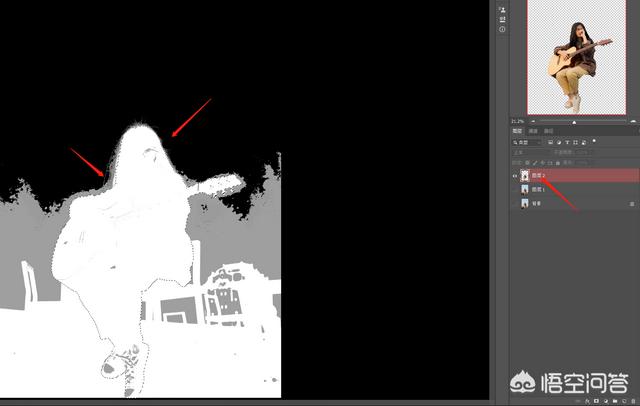Switch to the Paths tab

tap(548, 131)
